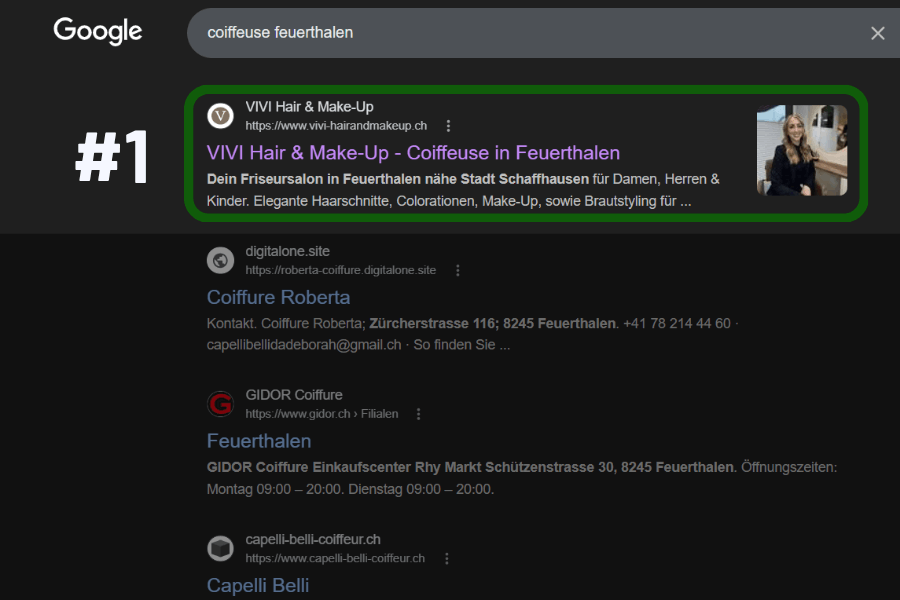Click the GIDOR Coiffure G favicon
Screen dimensions: 900x600
pos(220,404)
